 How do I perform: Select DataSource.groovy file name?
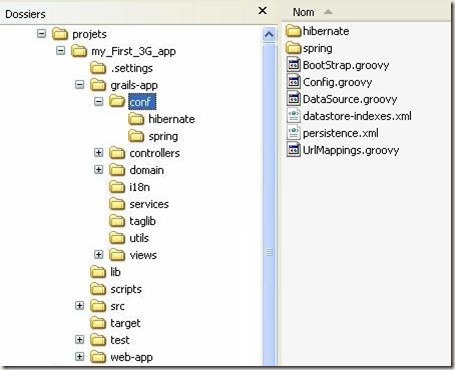[x=350, y=99]
